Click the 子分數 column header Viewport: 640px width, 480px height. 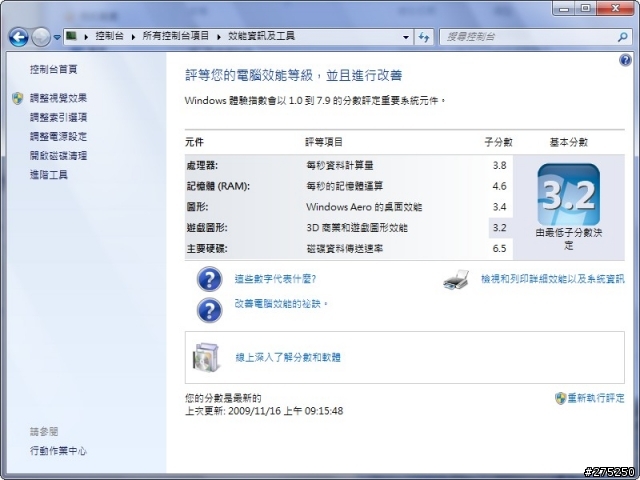[498, 142]
